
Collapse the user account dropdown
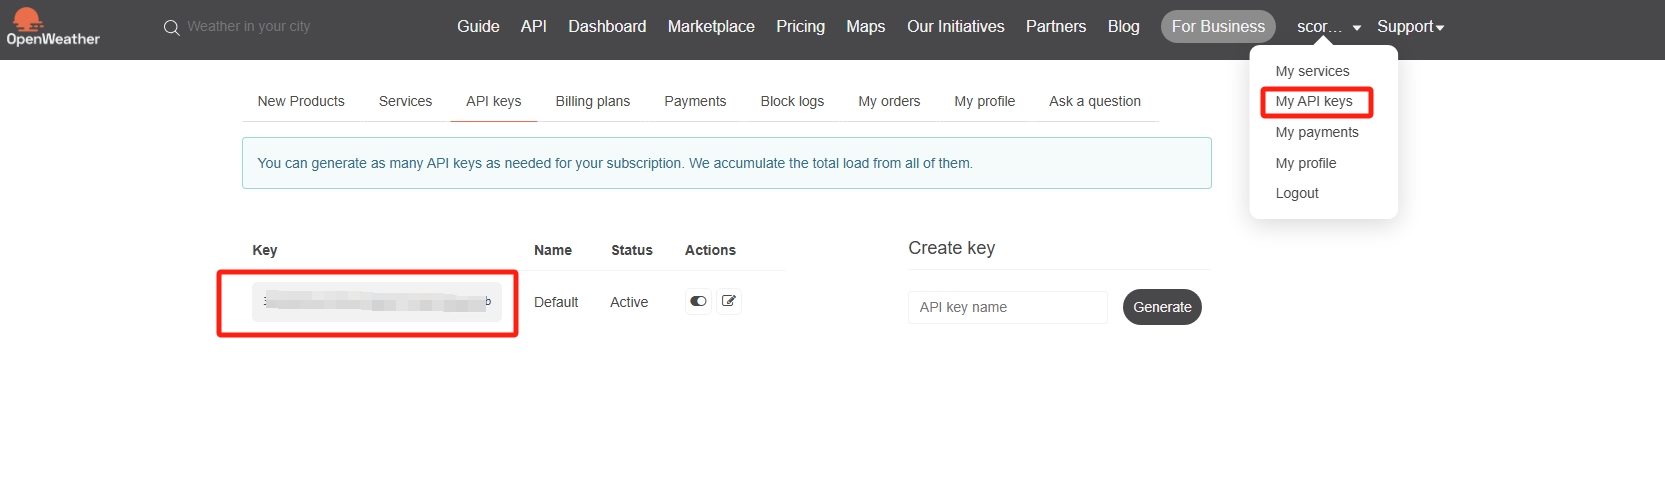[x=1328, y=27]
